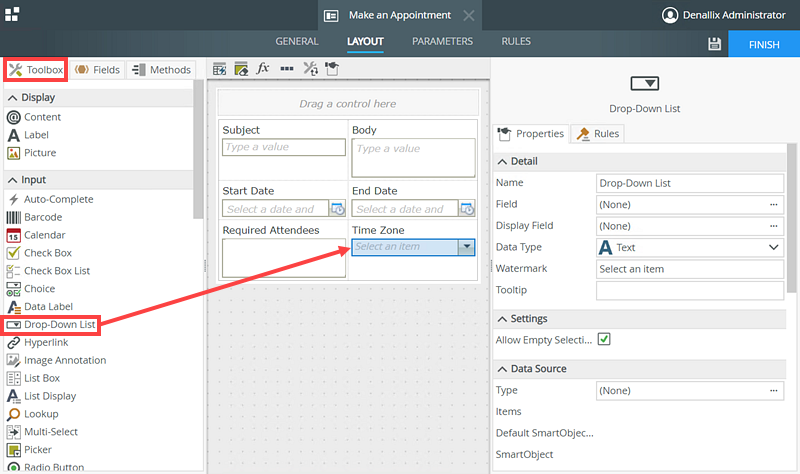The height and width of the screenshot is (474, 800).
Task: Collapse the Data Source section
Action: tap(502, 369)
